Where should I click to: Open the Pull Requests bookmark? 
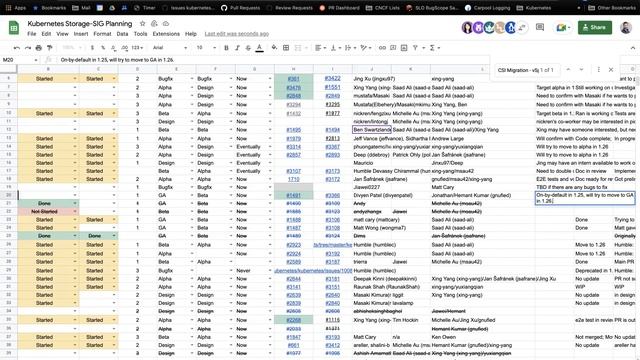click(x=240, y=7)
